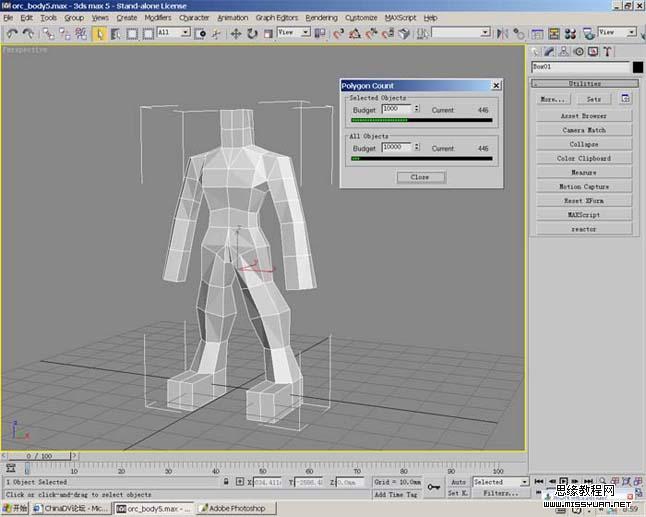Open the Render Scene teapot icon
Viewport: 646px width, 517px height.
tap(589, 34)
